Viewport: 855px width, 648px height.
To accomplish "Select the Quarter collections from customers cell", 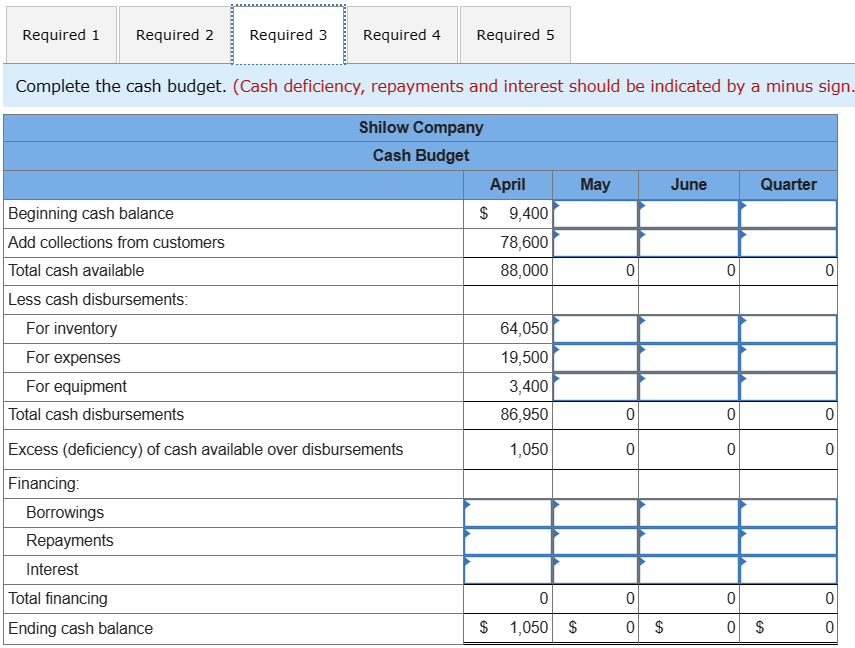I will (x=790, y=242).
